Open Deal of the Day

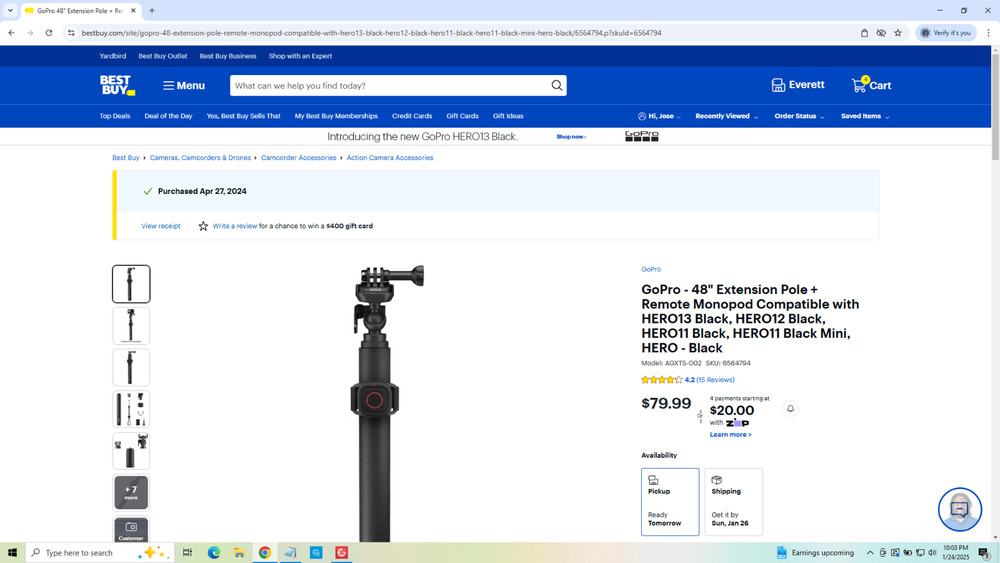[x=168, y=116]
